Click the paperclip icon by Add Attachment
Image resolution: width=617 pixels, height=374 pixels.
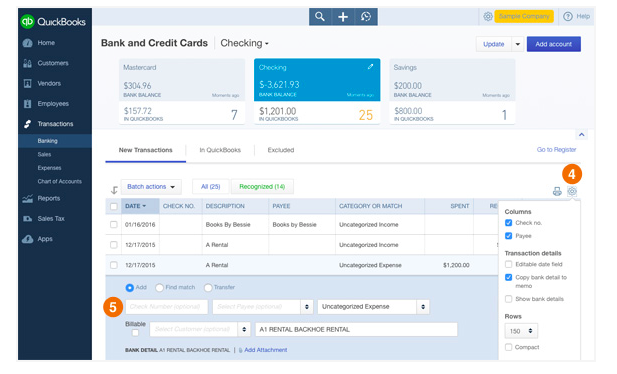240,350
